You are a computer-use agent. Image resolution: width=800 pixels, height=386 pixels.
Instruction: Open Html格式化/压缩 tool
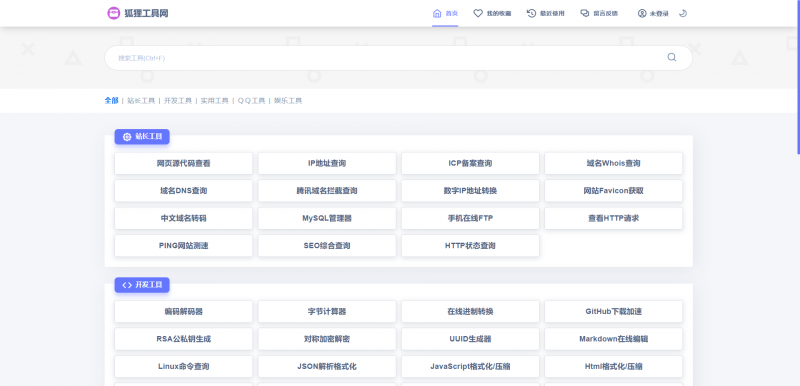pos(613,367)
